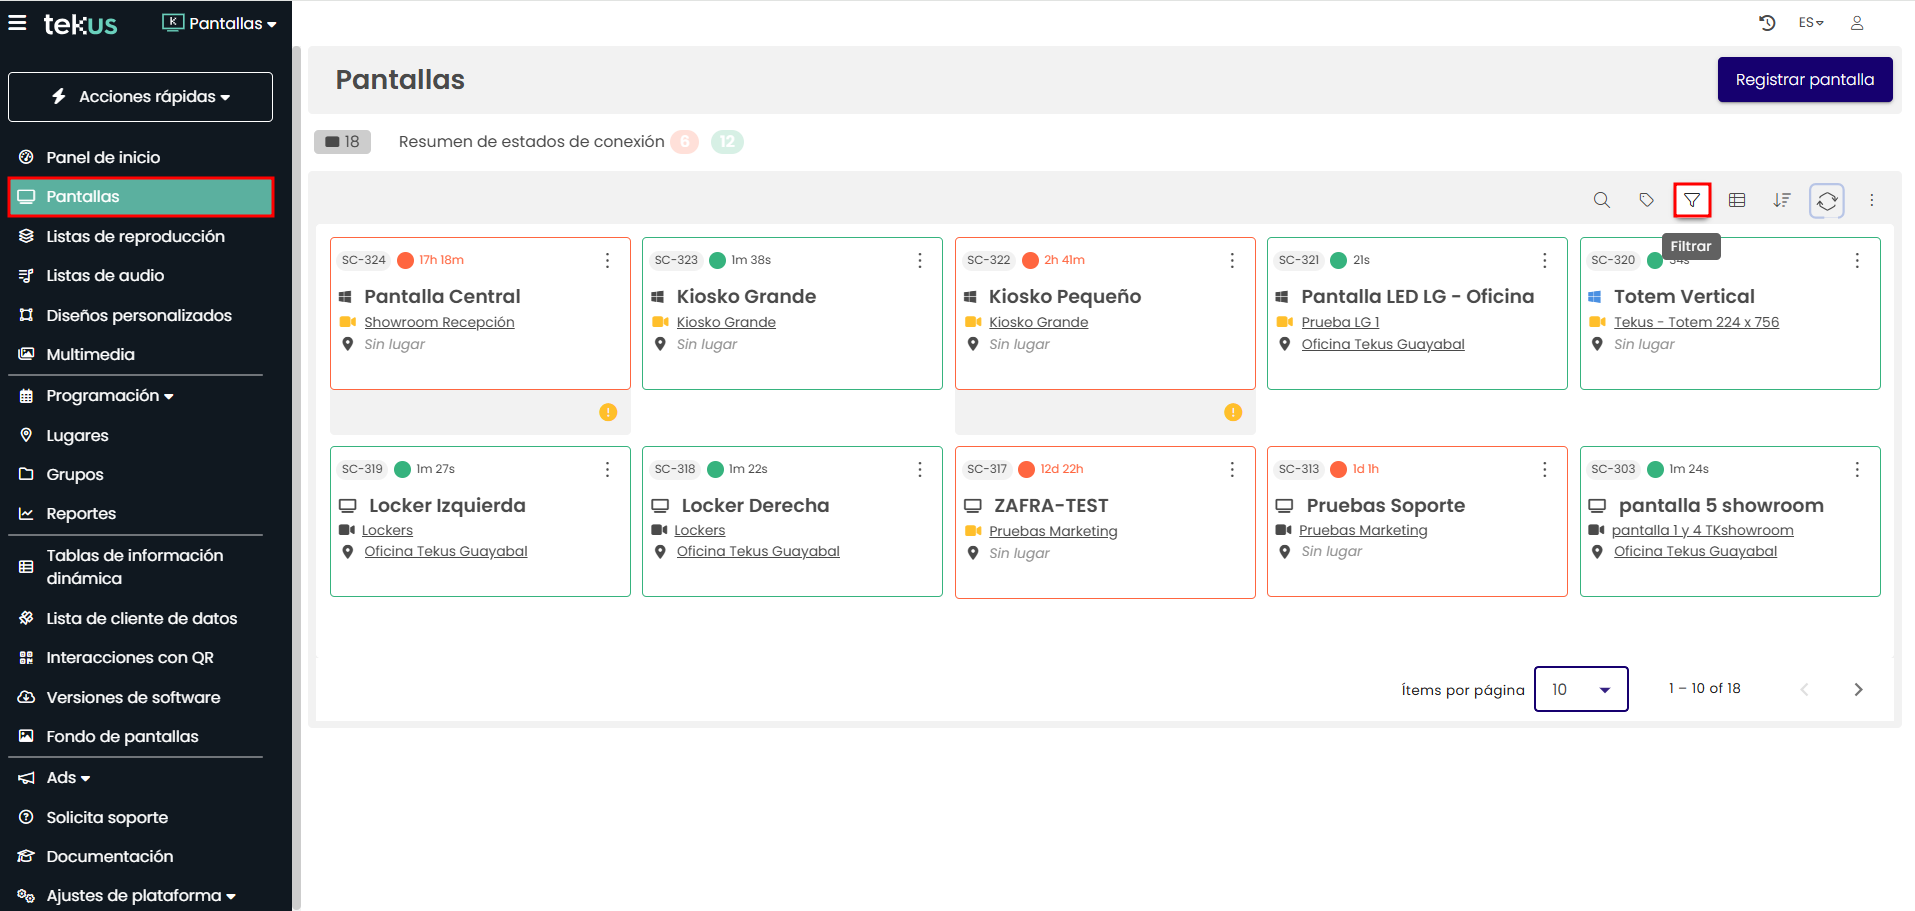This screenshot has width=1915, height=911.
Task: Open the user profile icon
Action: click(1857, 23)
